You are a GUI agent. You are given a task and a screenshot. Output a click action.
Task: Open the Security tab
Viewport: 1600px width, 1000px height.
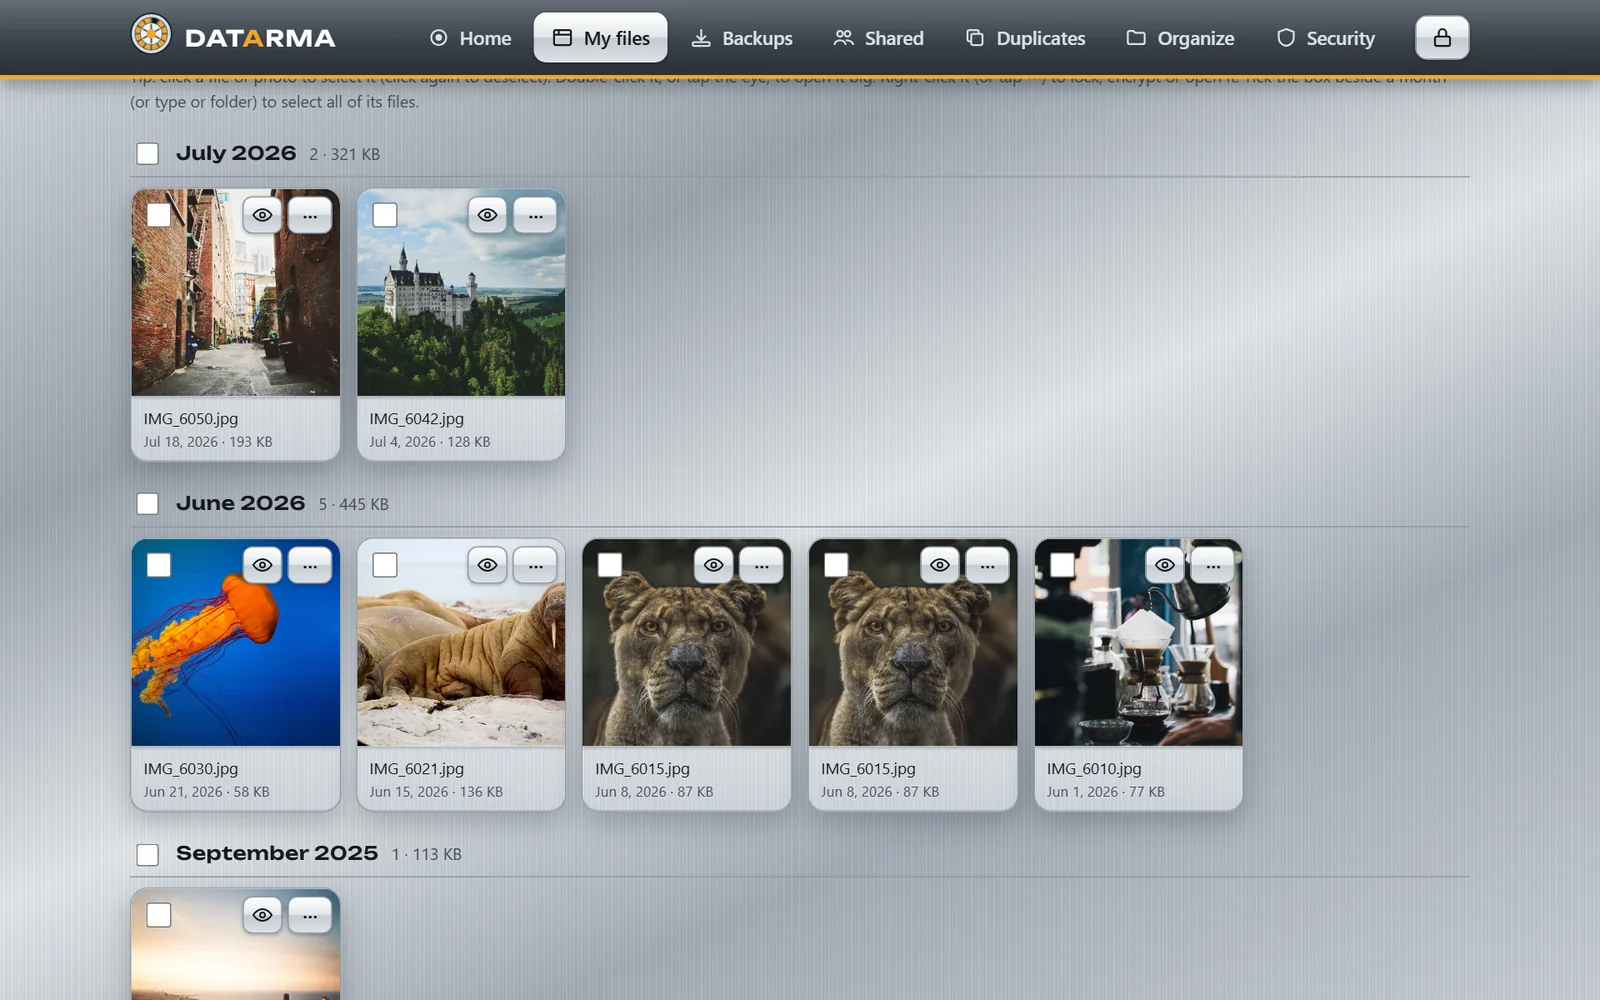pos(1326,38)
